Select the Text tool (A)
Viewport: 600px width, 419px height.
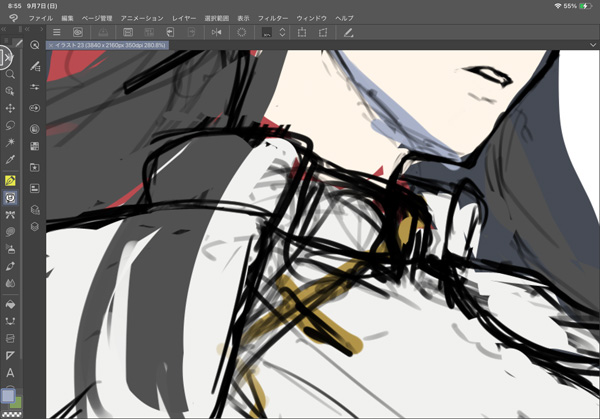pyautogui.click(x=11, y=373)
